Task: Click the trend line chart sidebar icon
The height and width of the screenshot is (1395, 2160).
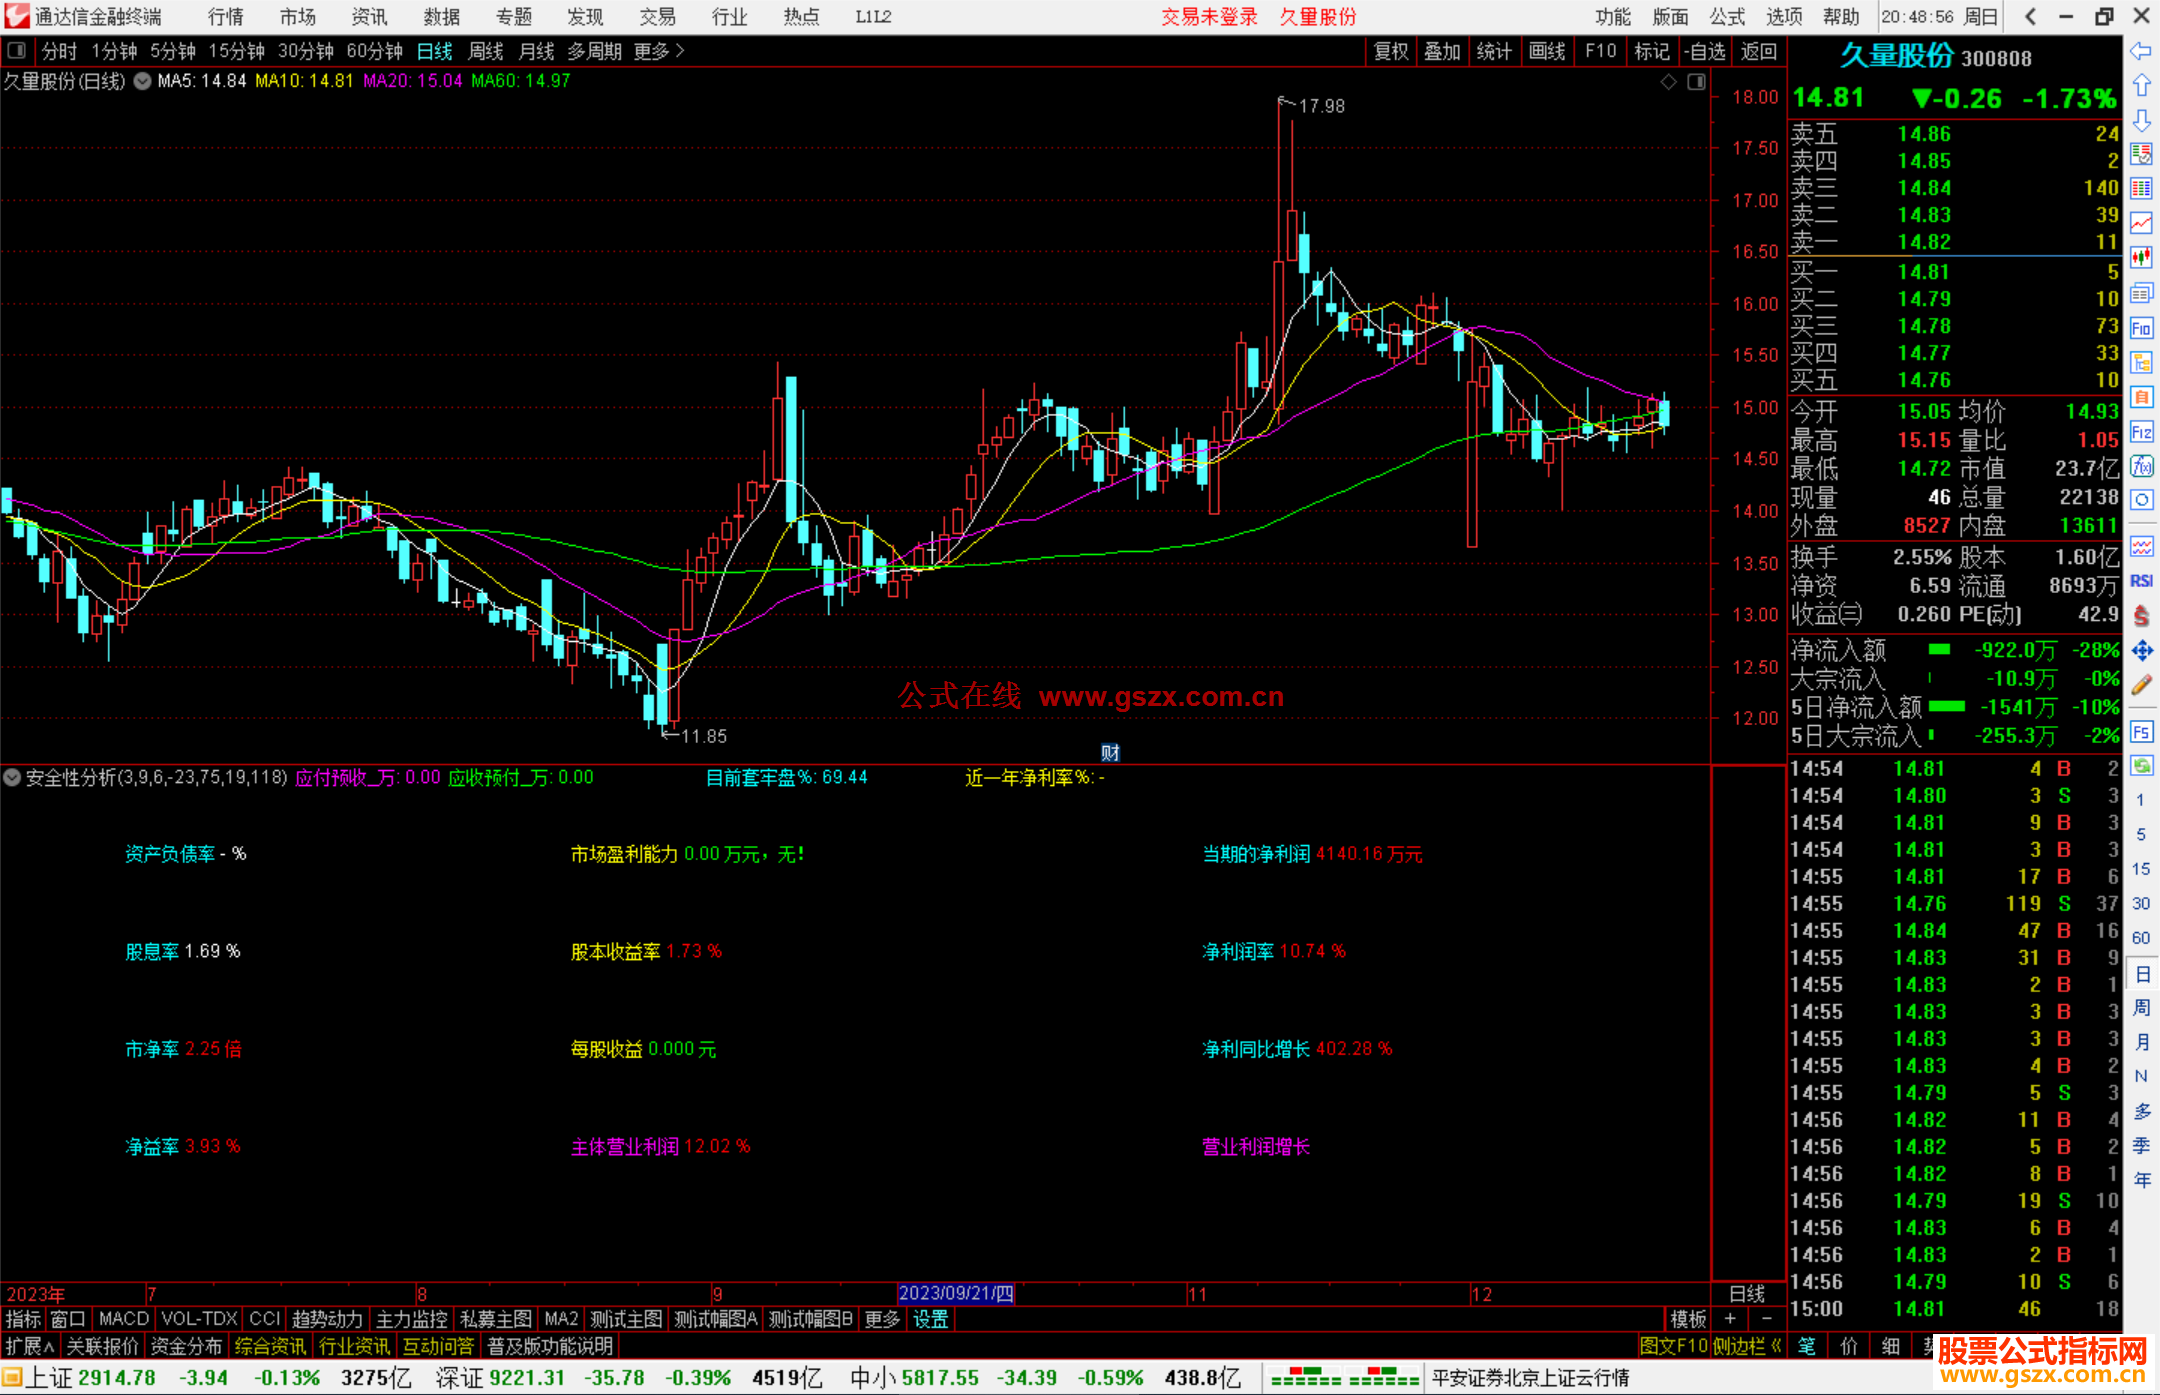Action: click(x=2141, y=223)
